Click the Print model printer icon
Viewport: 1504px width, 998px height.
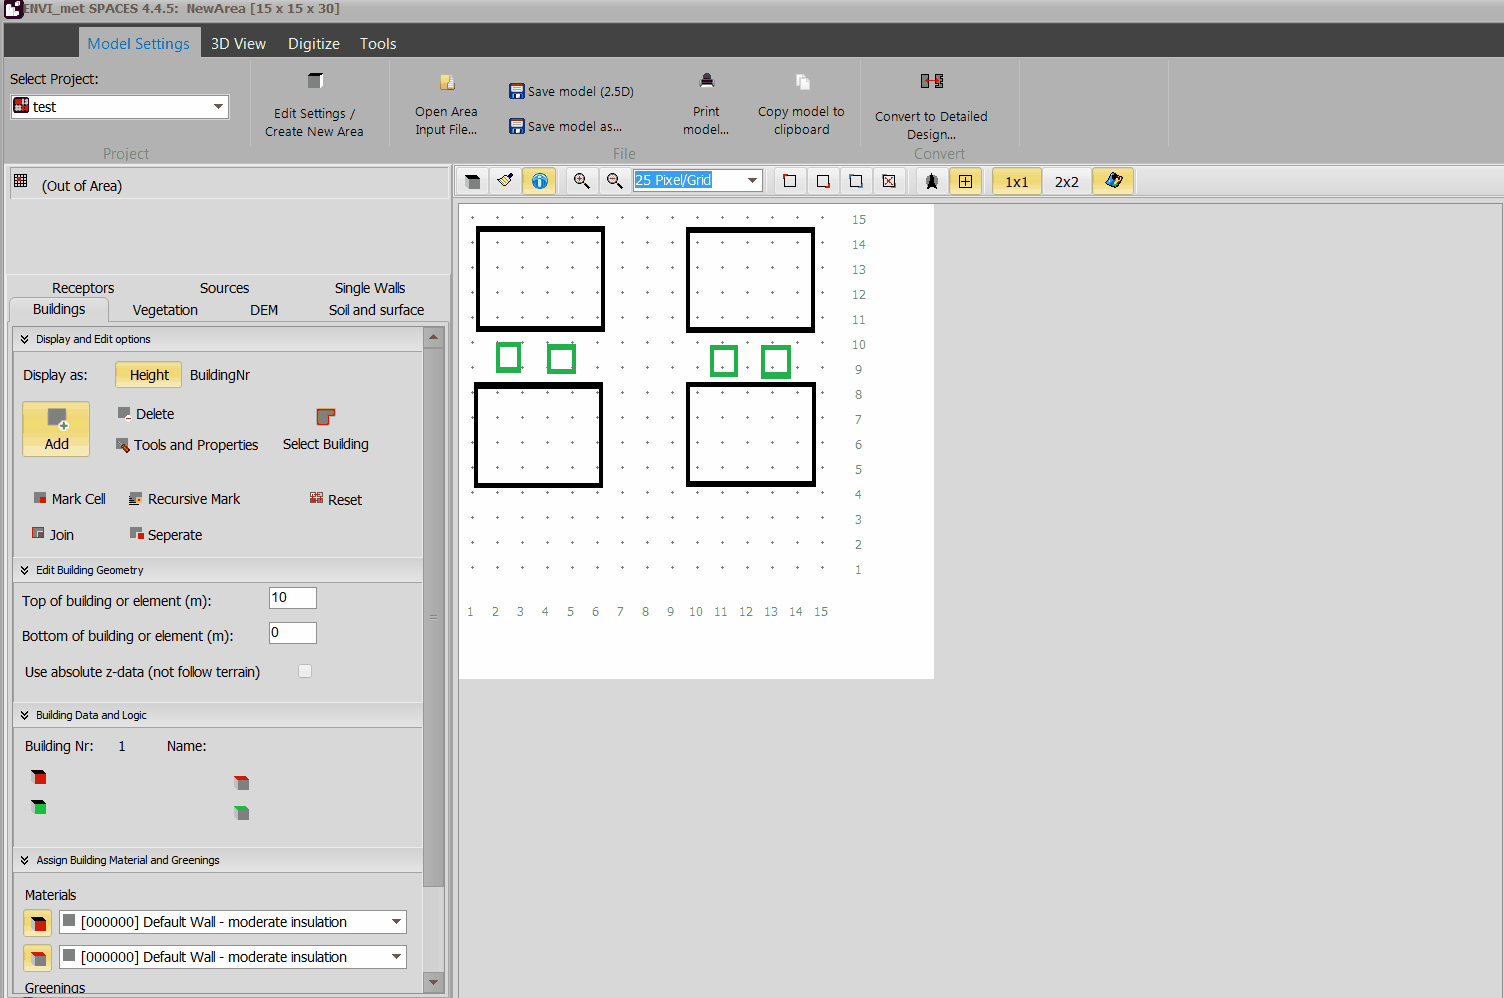click(707, 81)
